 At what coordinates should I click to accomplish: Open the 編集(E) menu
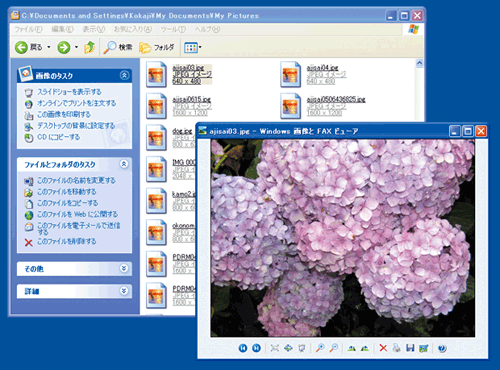tap(62, 29)
